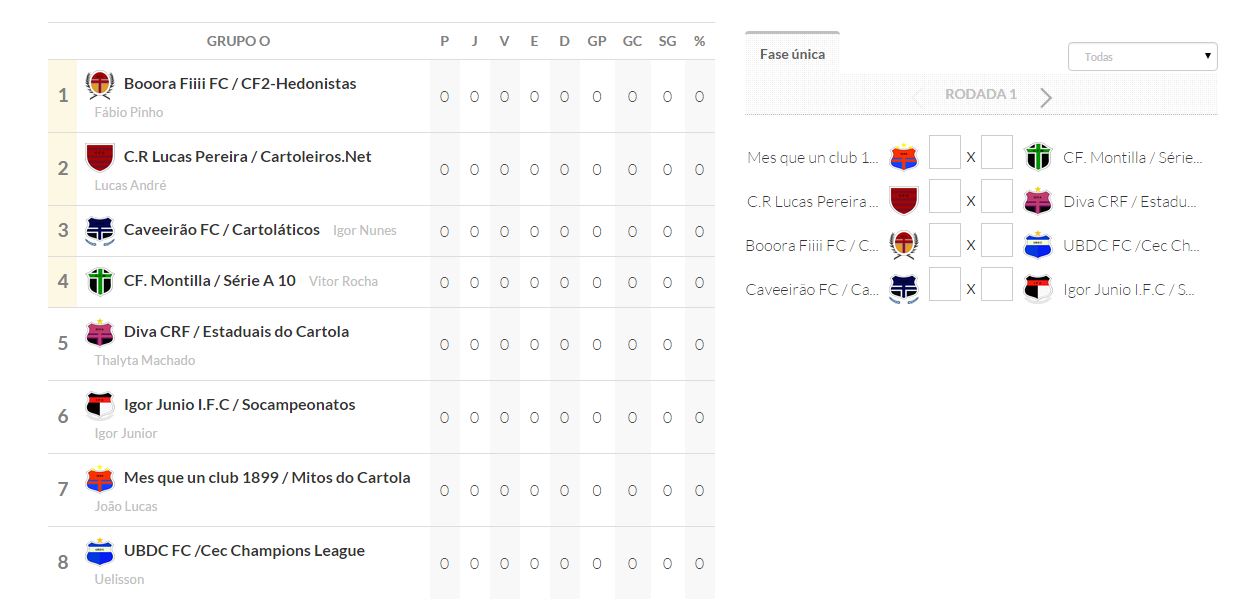Click home score box for Caveeirão FC match
The width and height of the screenshot is (1239, 605).
[945, 285]
